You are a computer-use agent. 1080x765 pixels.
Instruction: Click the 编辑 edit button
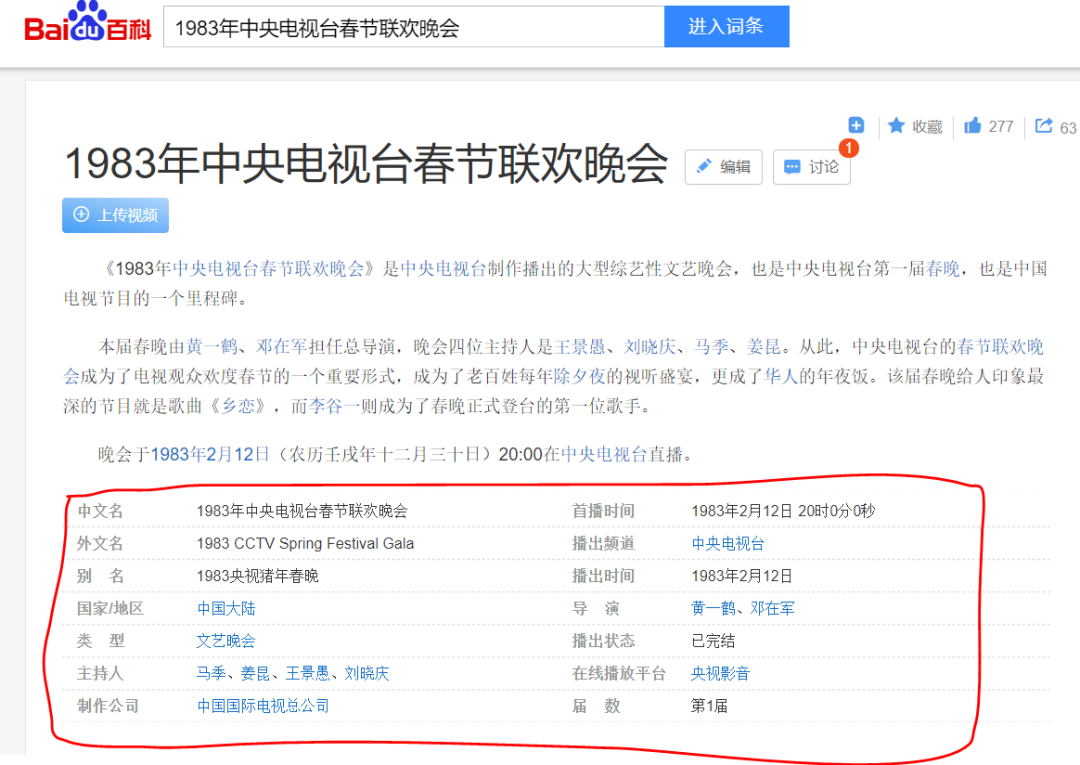coord(723,167)
